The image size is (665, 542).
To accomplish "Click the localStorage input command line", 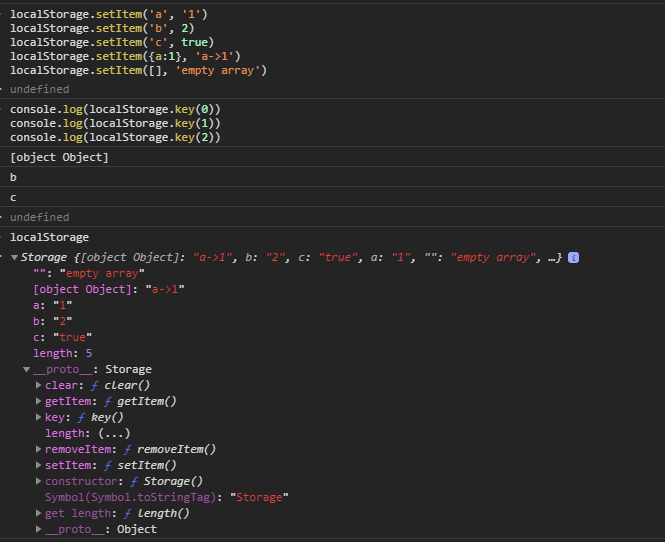I will coord(50,237).
